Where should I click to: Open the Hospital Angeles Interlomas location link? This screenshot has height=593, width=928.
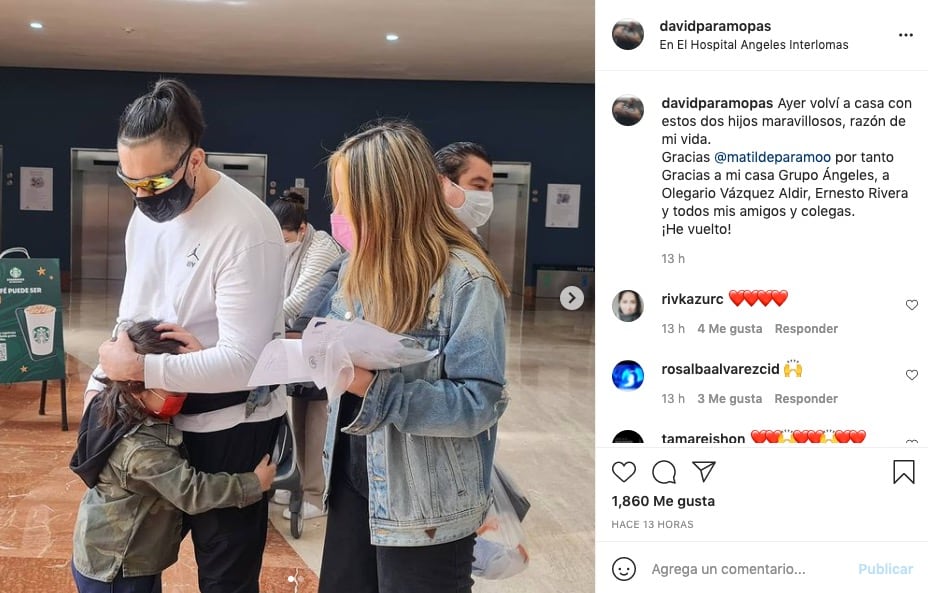click(754, 44)
